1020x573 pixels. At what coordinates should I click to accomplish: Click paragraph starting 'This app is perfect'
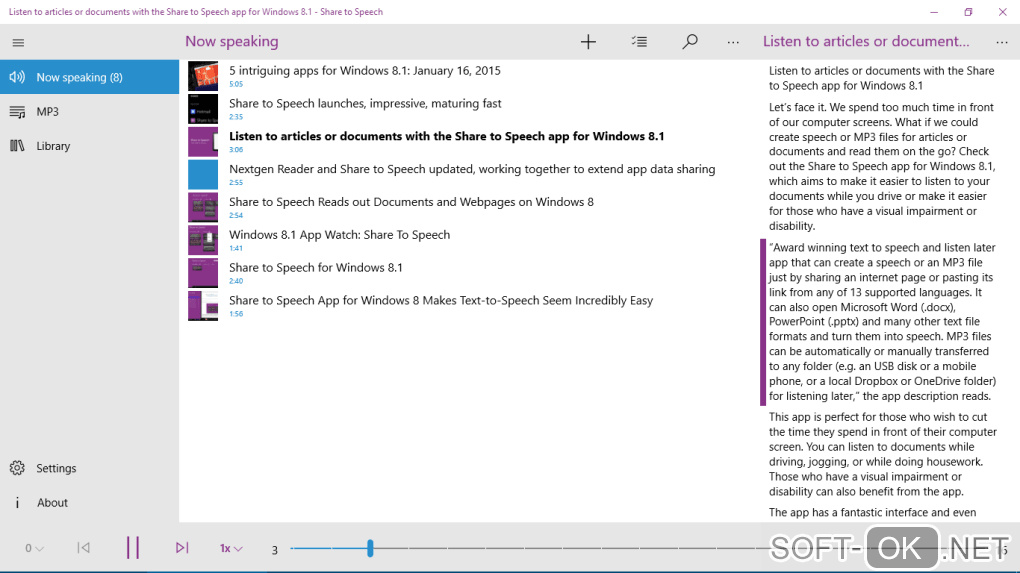pyautogui.click(x=882, y=454)
